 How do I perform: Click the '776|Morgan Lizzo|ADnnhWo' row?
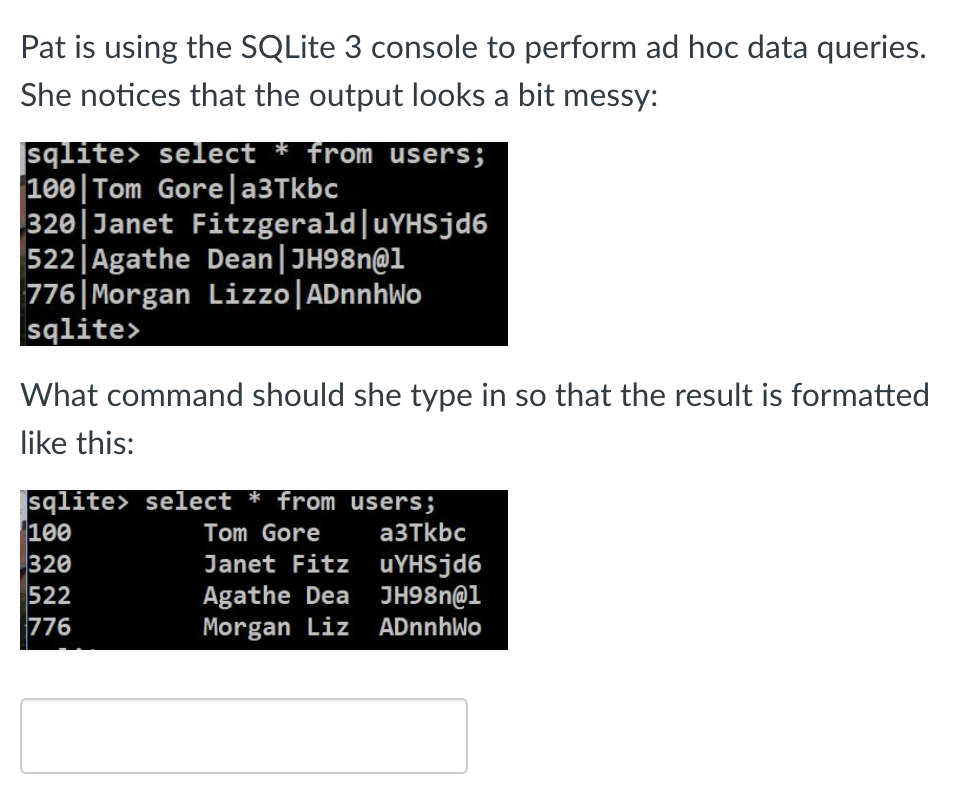pos(223,294)
